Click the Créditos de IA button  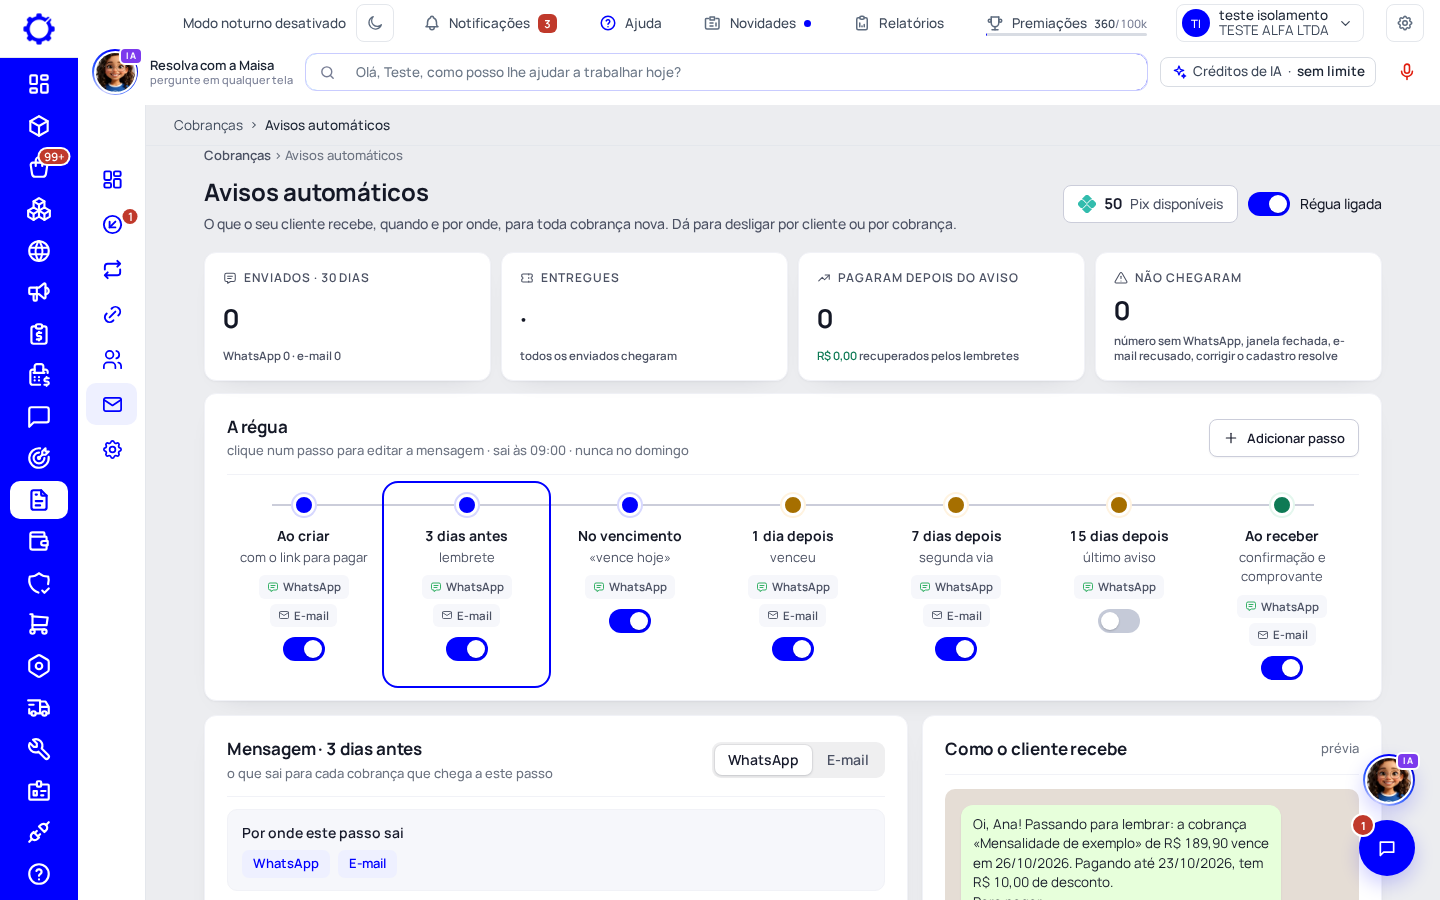click(1268, 72)
